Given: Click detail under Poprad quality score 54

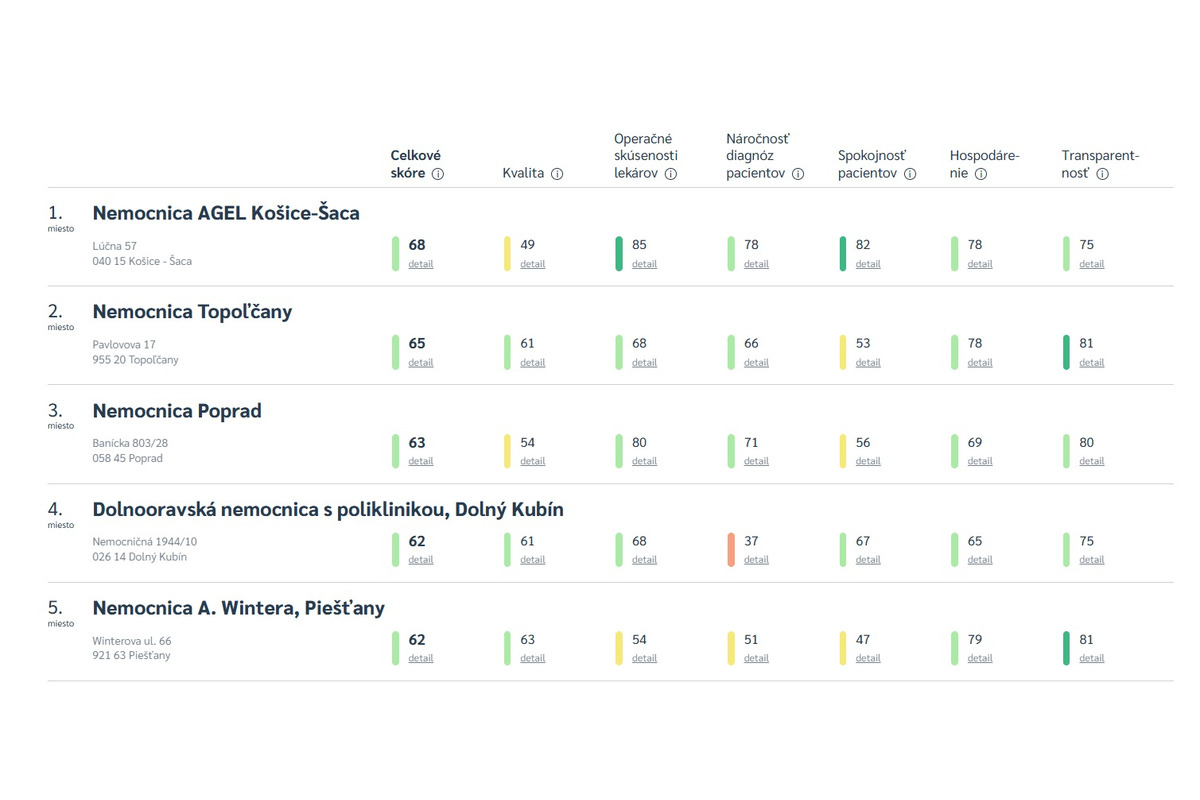Looking at the screenshot, I should (x=533, y=461).
